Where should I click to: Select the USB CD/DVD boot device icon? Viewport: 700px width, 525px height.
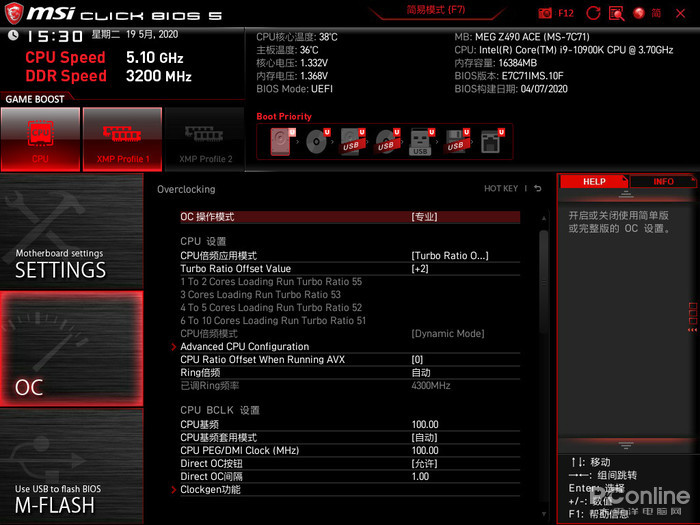387,142
